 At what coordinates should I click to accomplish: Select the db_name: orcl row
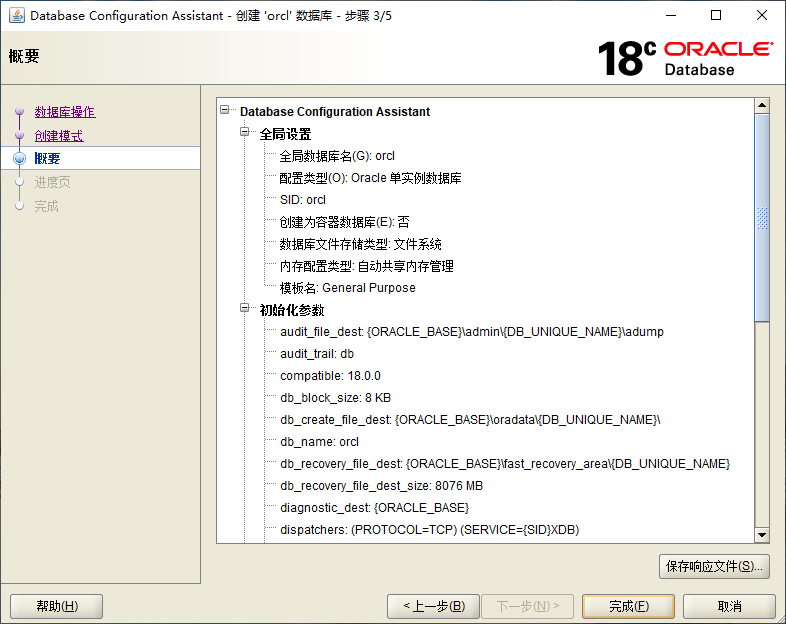point(319,442)
